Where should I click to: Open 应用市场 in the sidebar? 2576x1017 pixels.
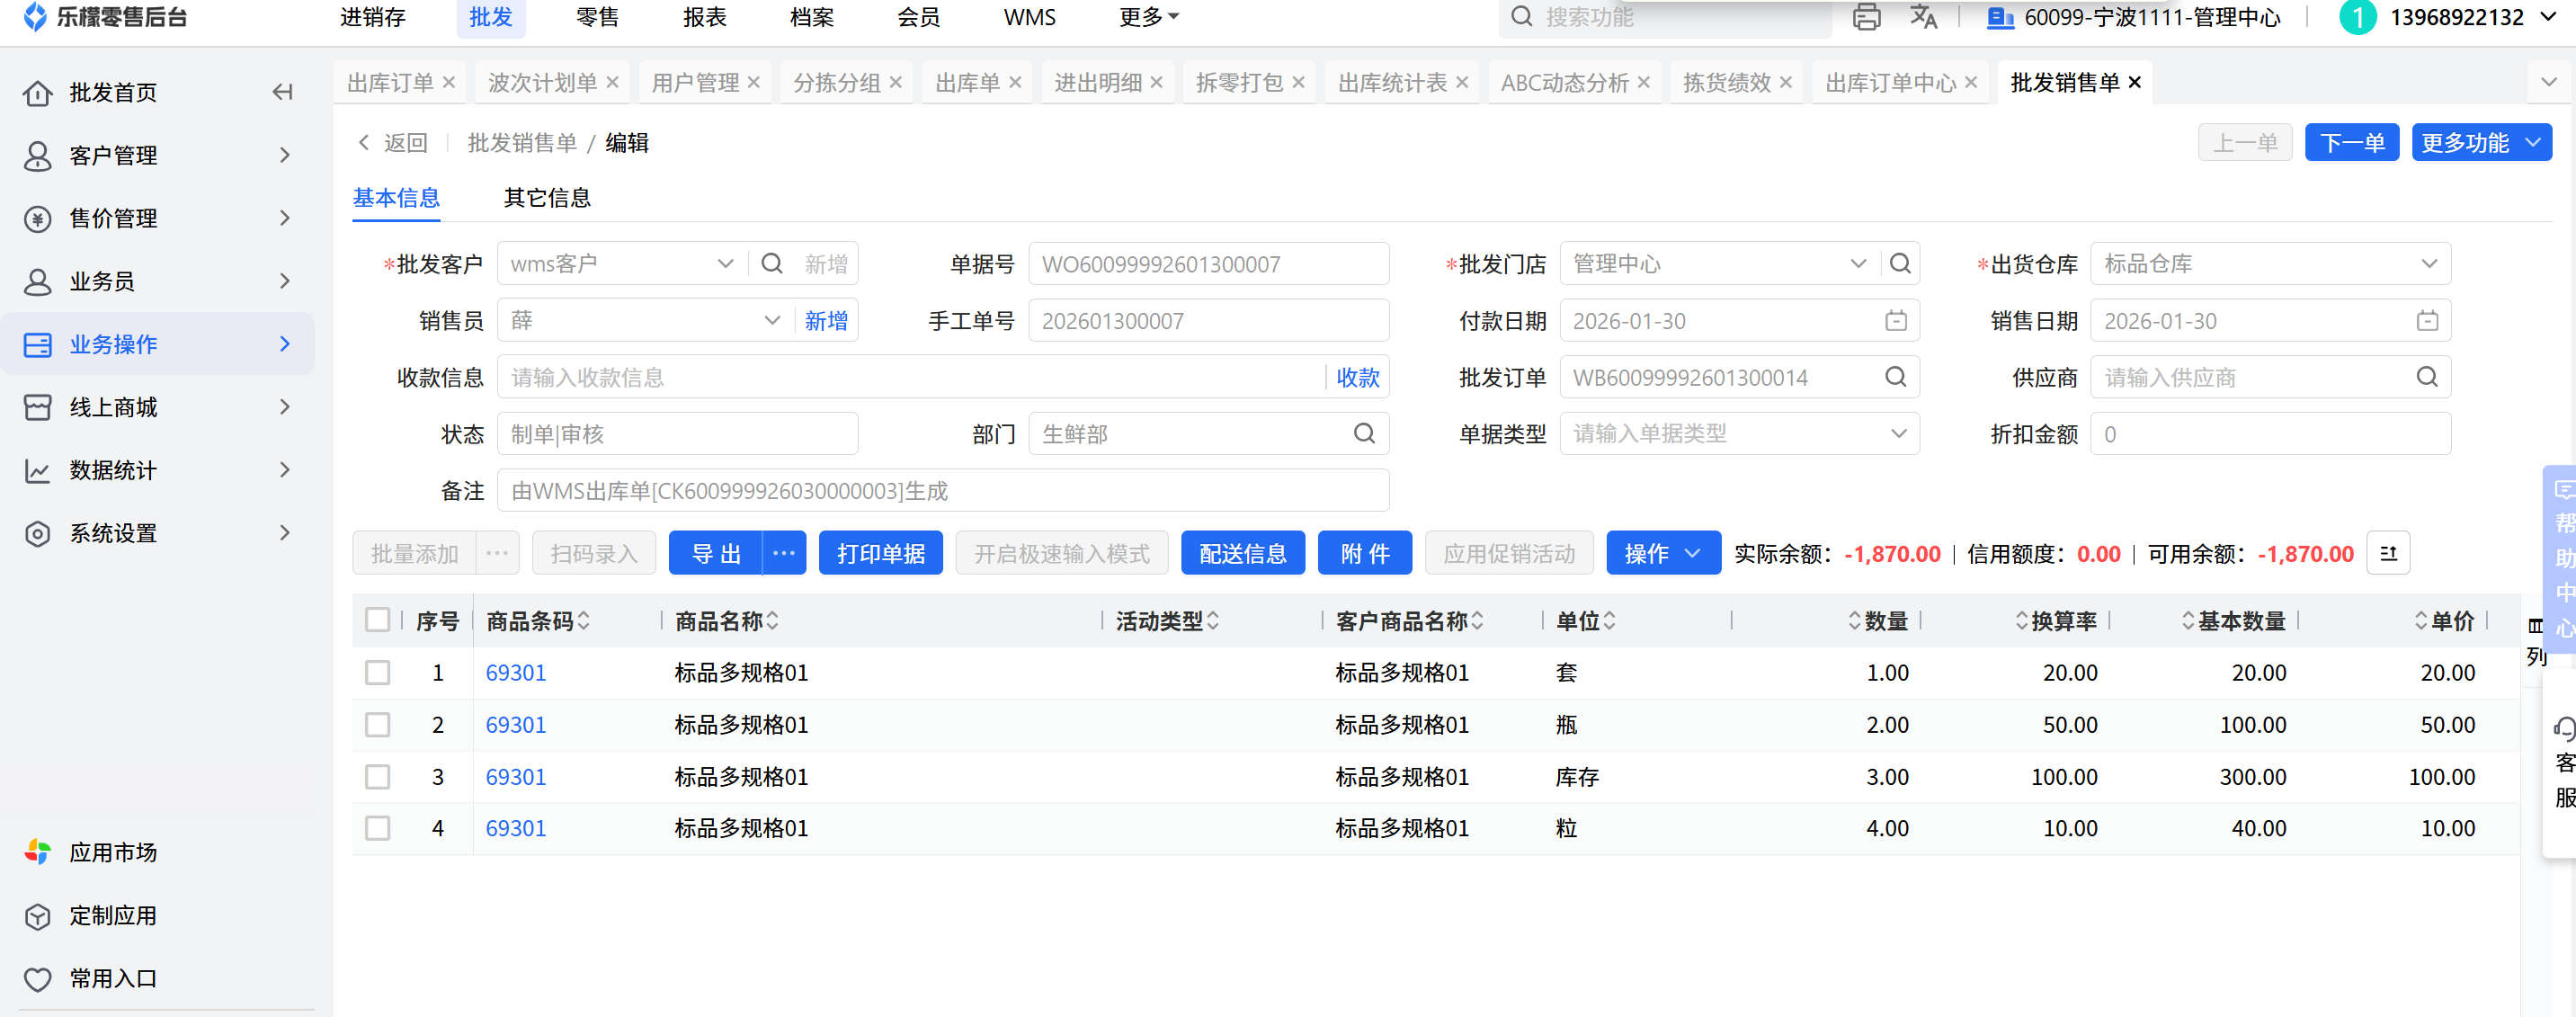tap(112, 852)
